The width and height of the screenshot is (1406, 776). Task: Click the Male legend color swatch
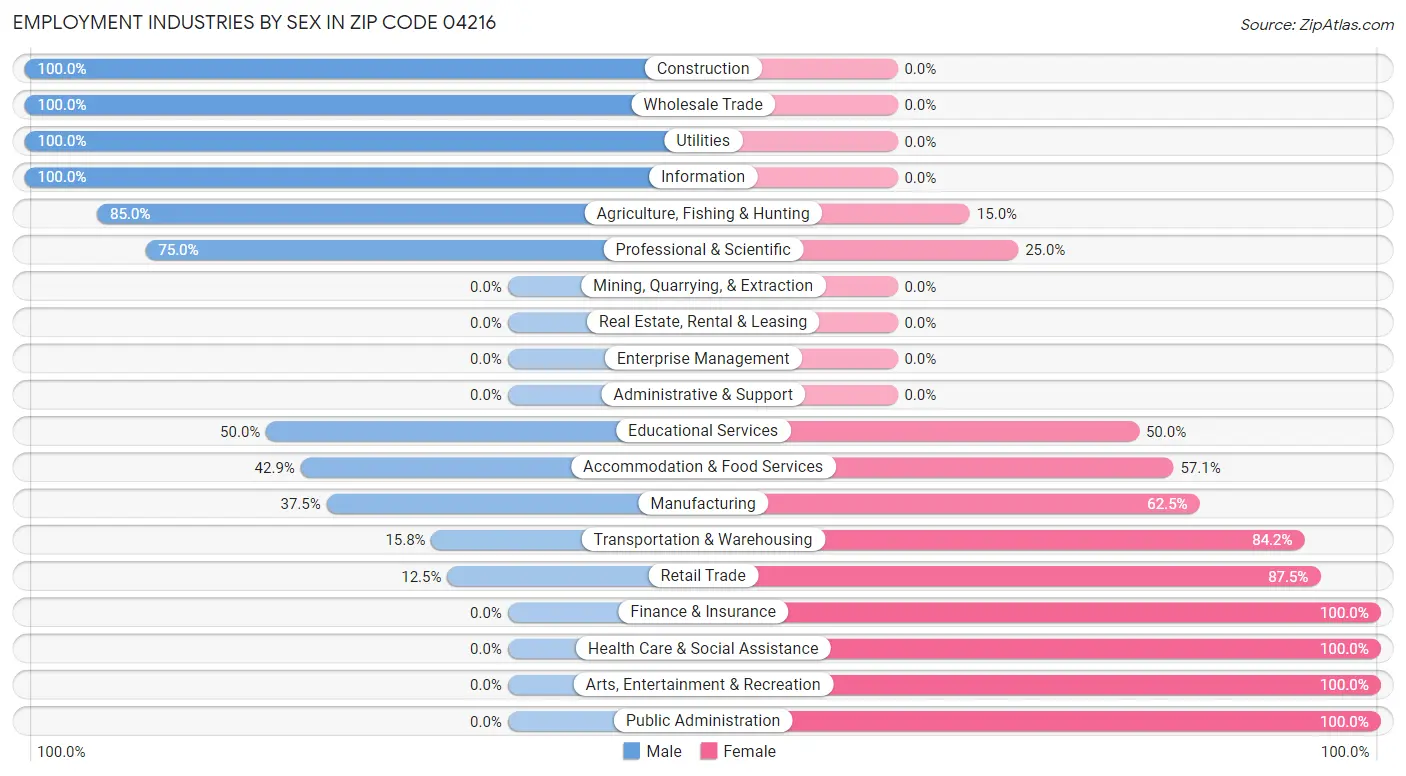(632, 751)
